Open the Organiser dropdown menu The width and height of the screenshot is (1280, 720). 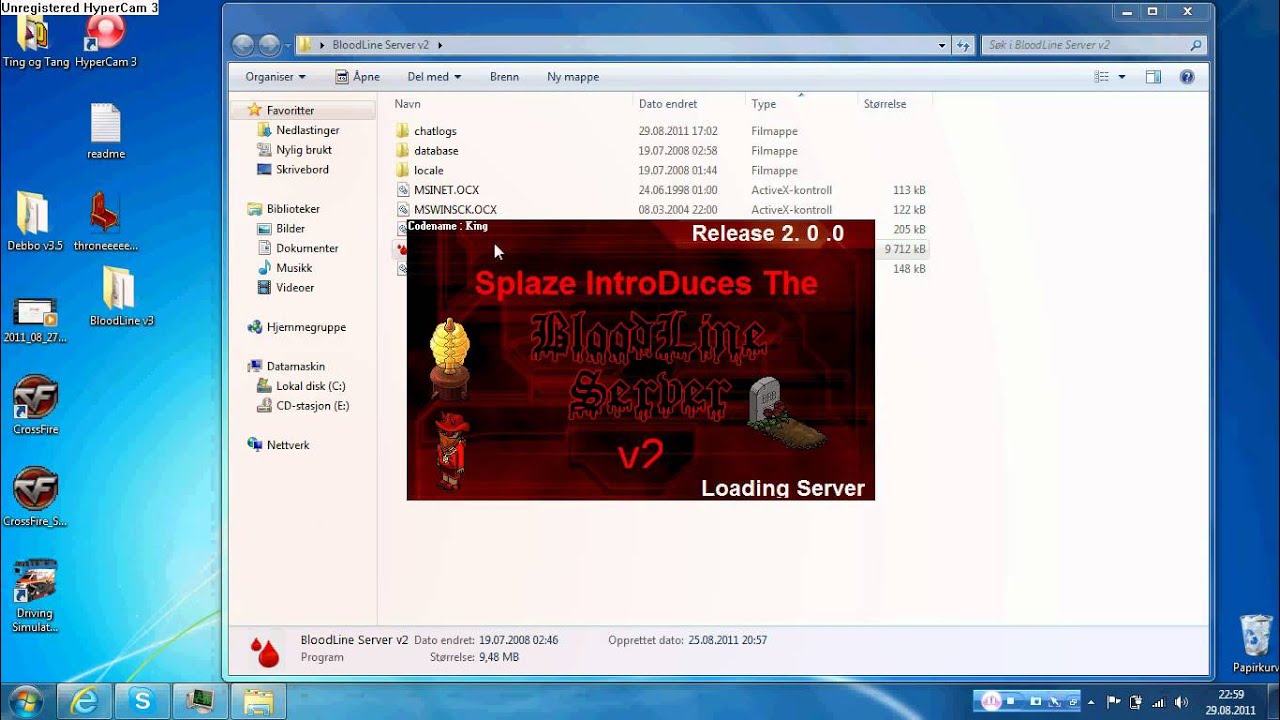pos(275,77)
